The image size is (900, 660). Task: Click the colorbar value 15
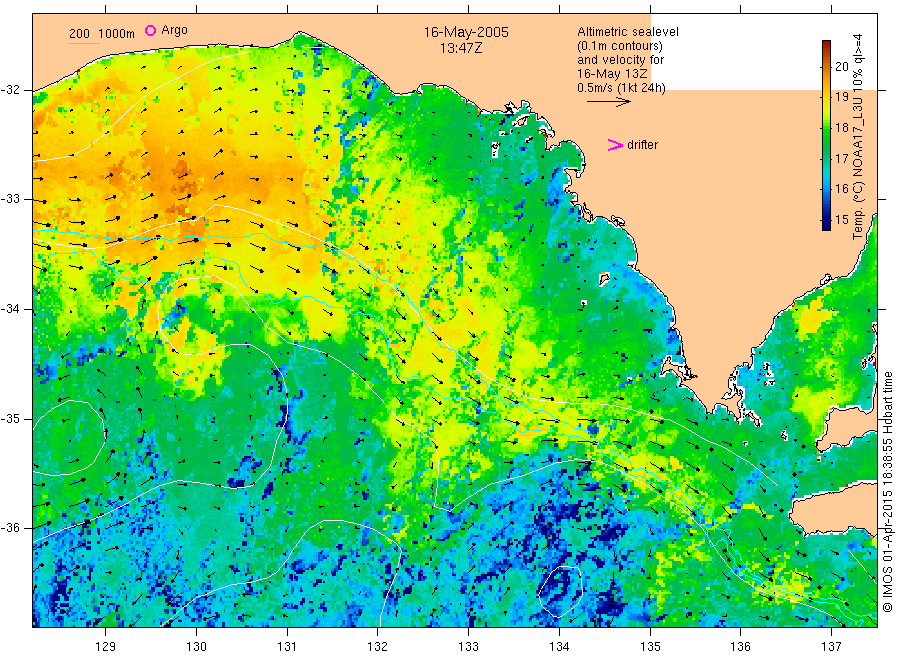[841, 219]
